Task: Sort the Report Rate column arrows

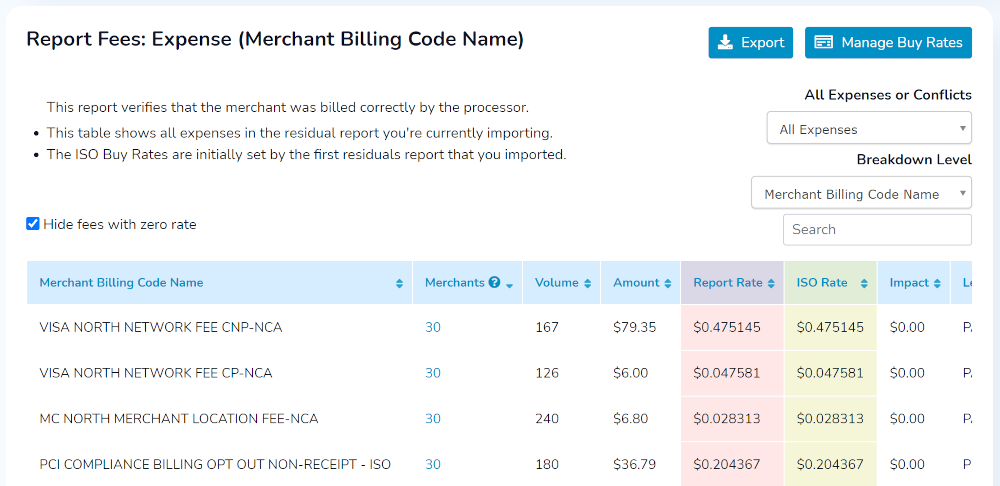Action: pyautogui.click(x=771, y=283)
